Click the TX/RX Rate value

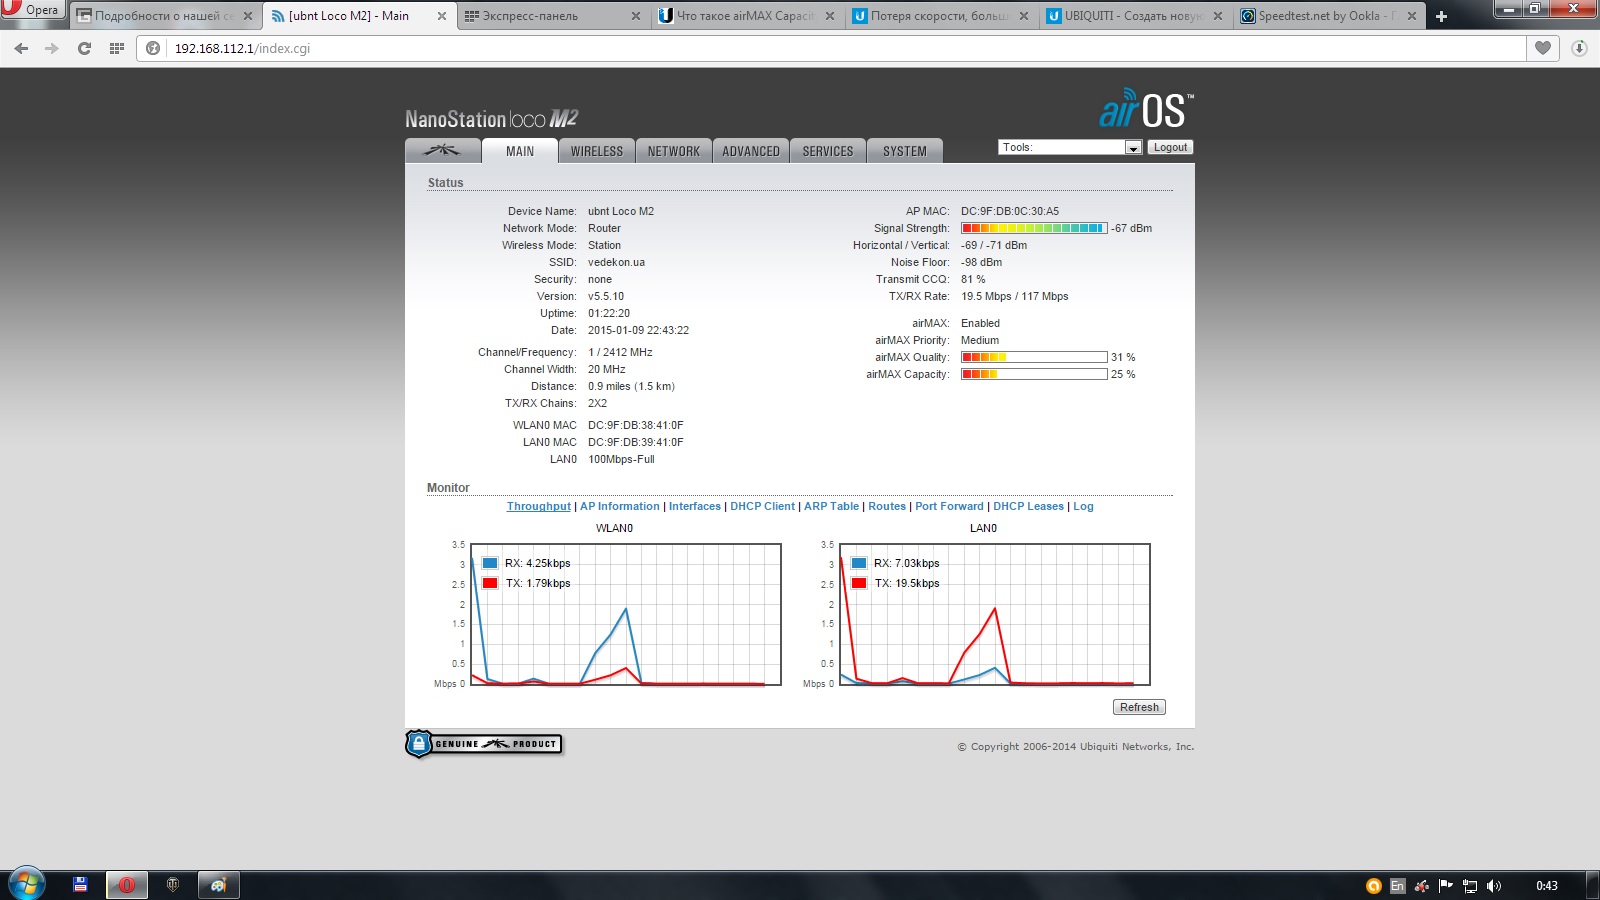(1015, 296)
